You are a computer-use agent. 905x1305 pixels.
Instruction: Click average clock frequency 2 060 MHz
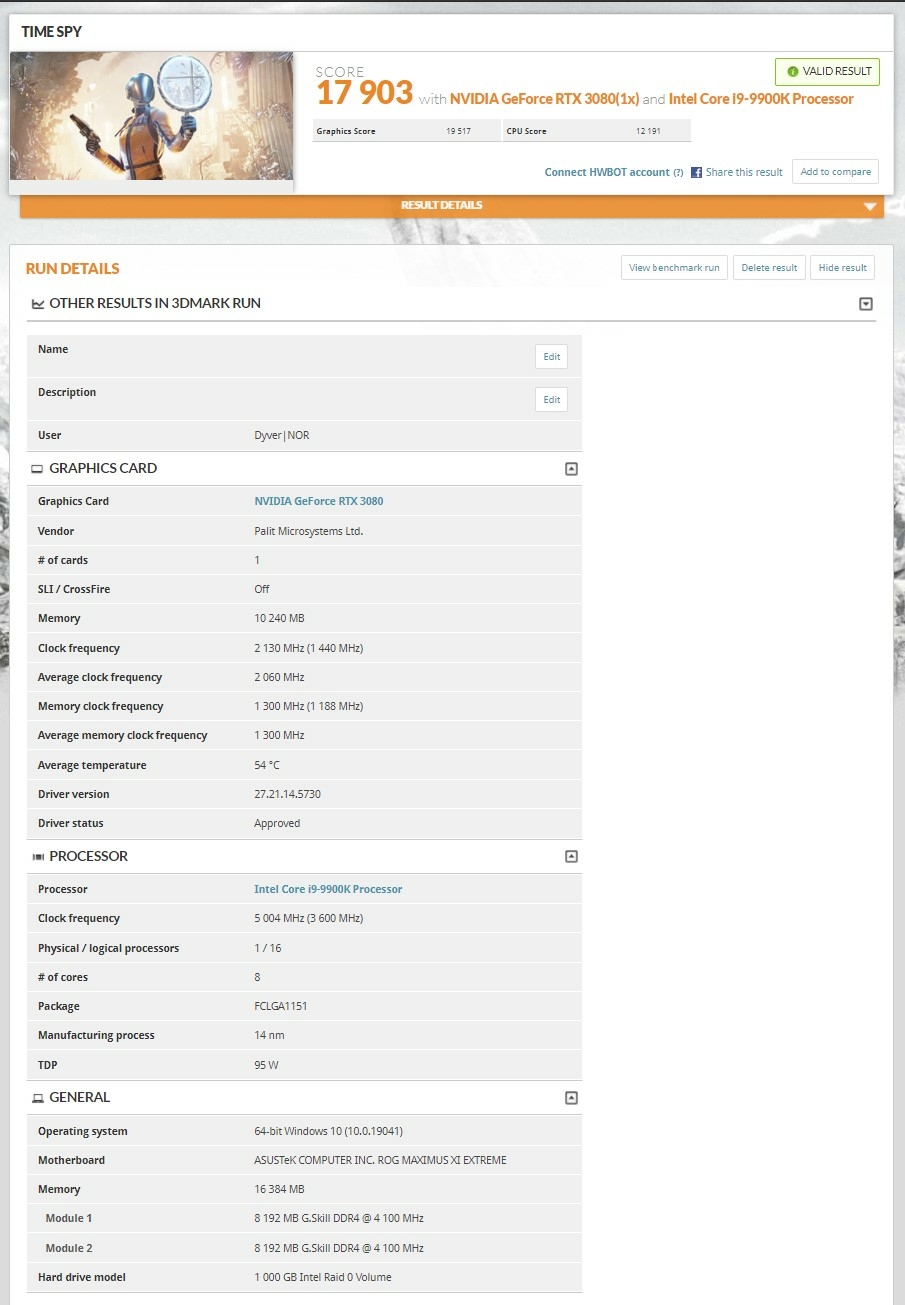pos(279,678)
